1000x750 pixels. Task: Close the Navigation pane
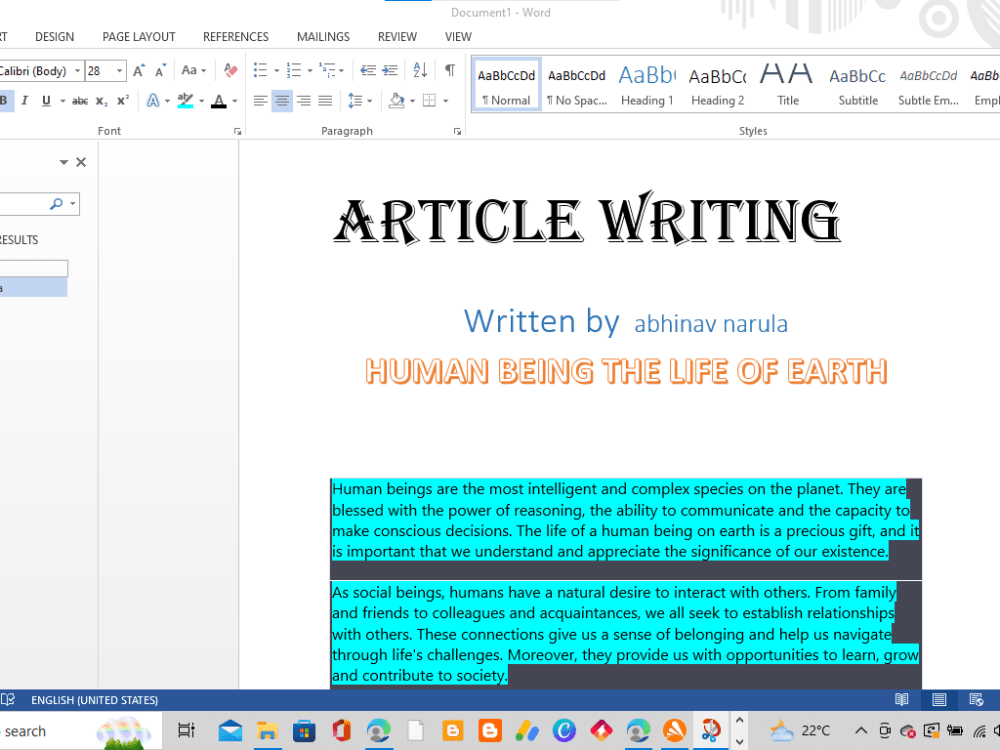(x=81, y=162)
